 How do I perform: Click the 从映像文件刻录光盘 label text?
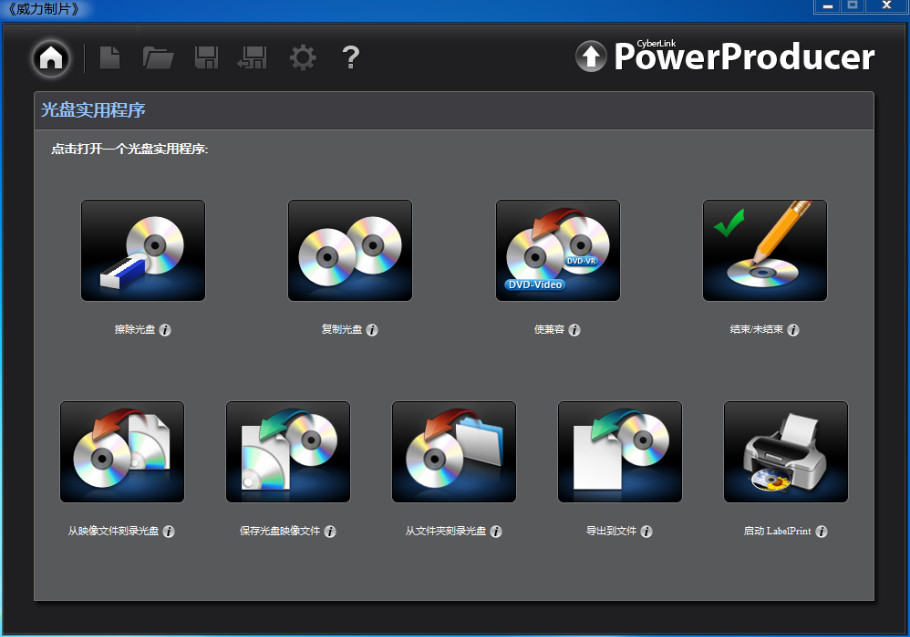113,531
